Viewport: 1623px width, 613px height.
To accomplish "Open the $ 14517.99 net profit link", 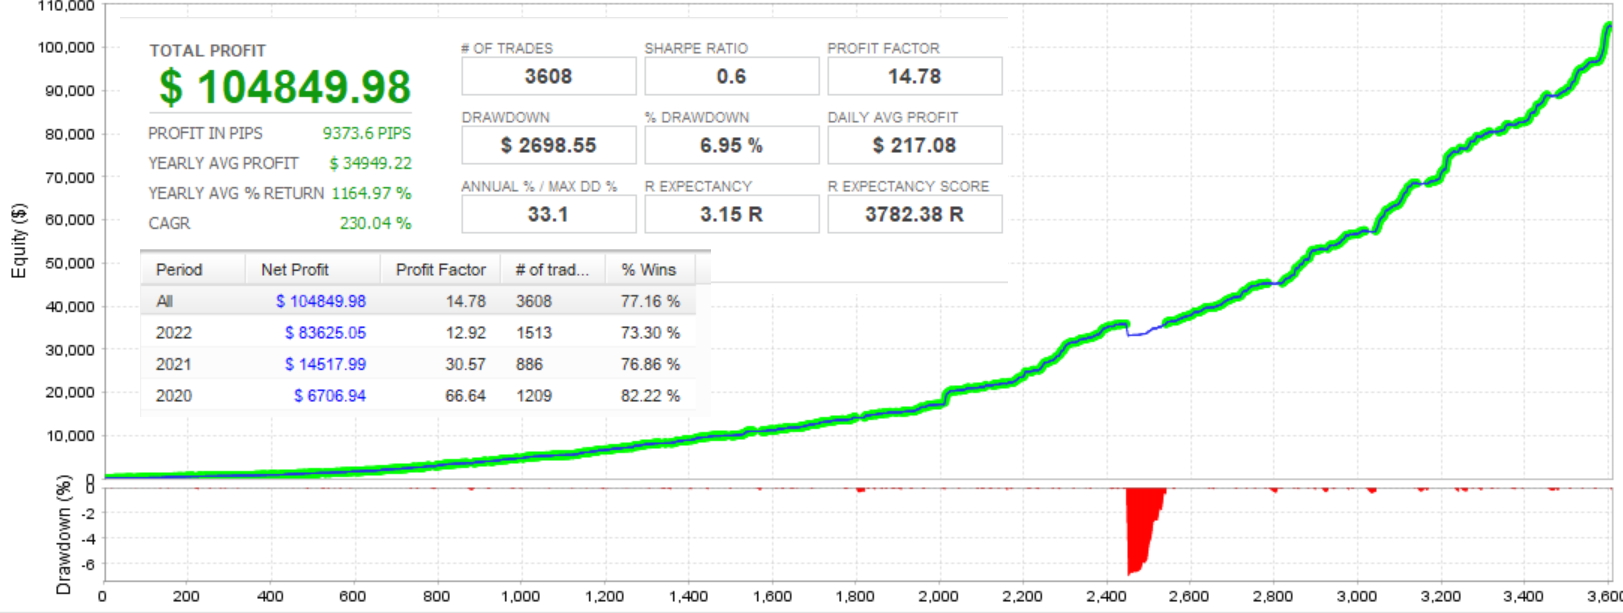I will 325,365.
